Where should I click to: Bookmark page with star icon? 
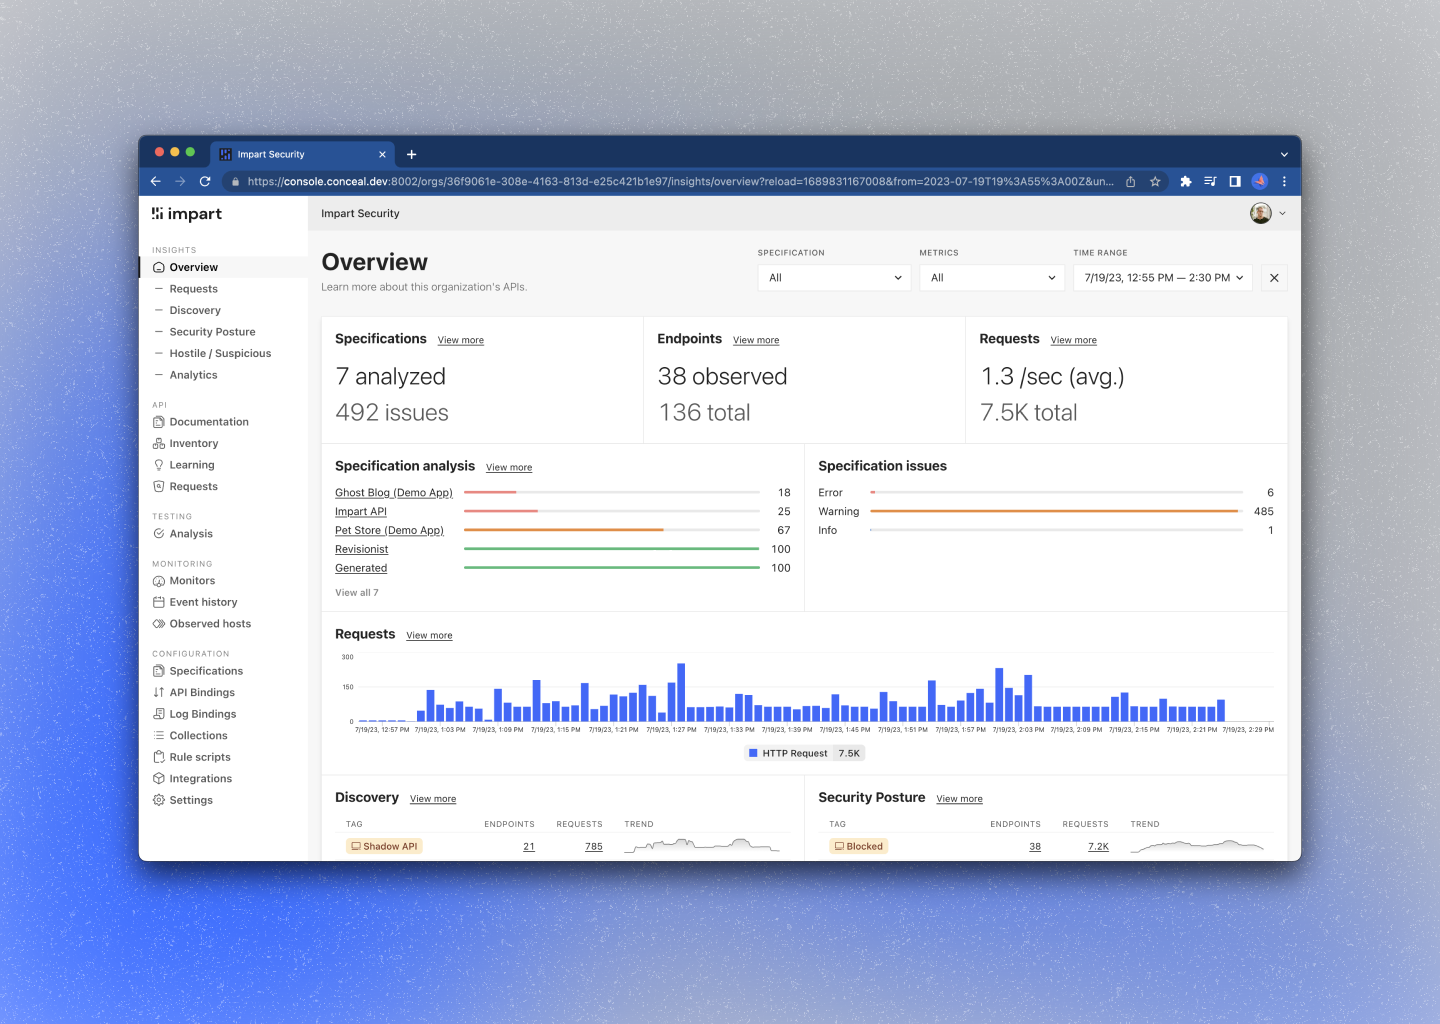[x=1155, y=181]
